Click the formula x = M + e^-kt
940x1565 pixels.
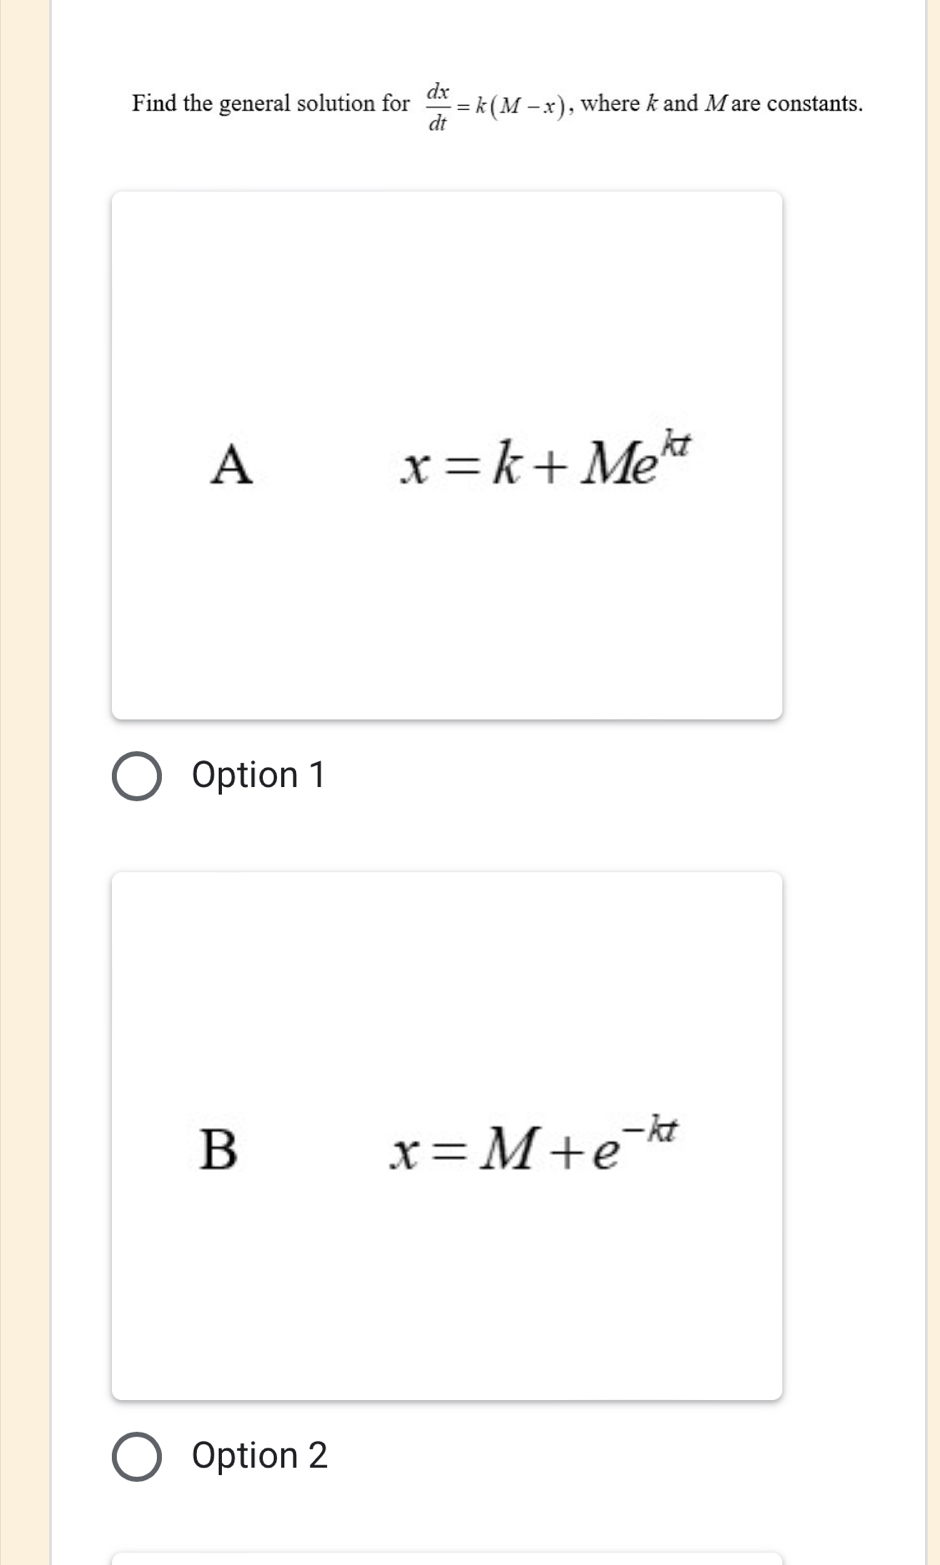(535, 1147)
